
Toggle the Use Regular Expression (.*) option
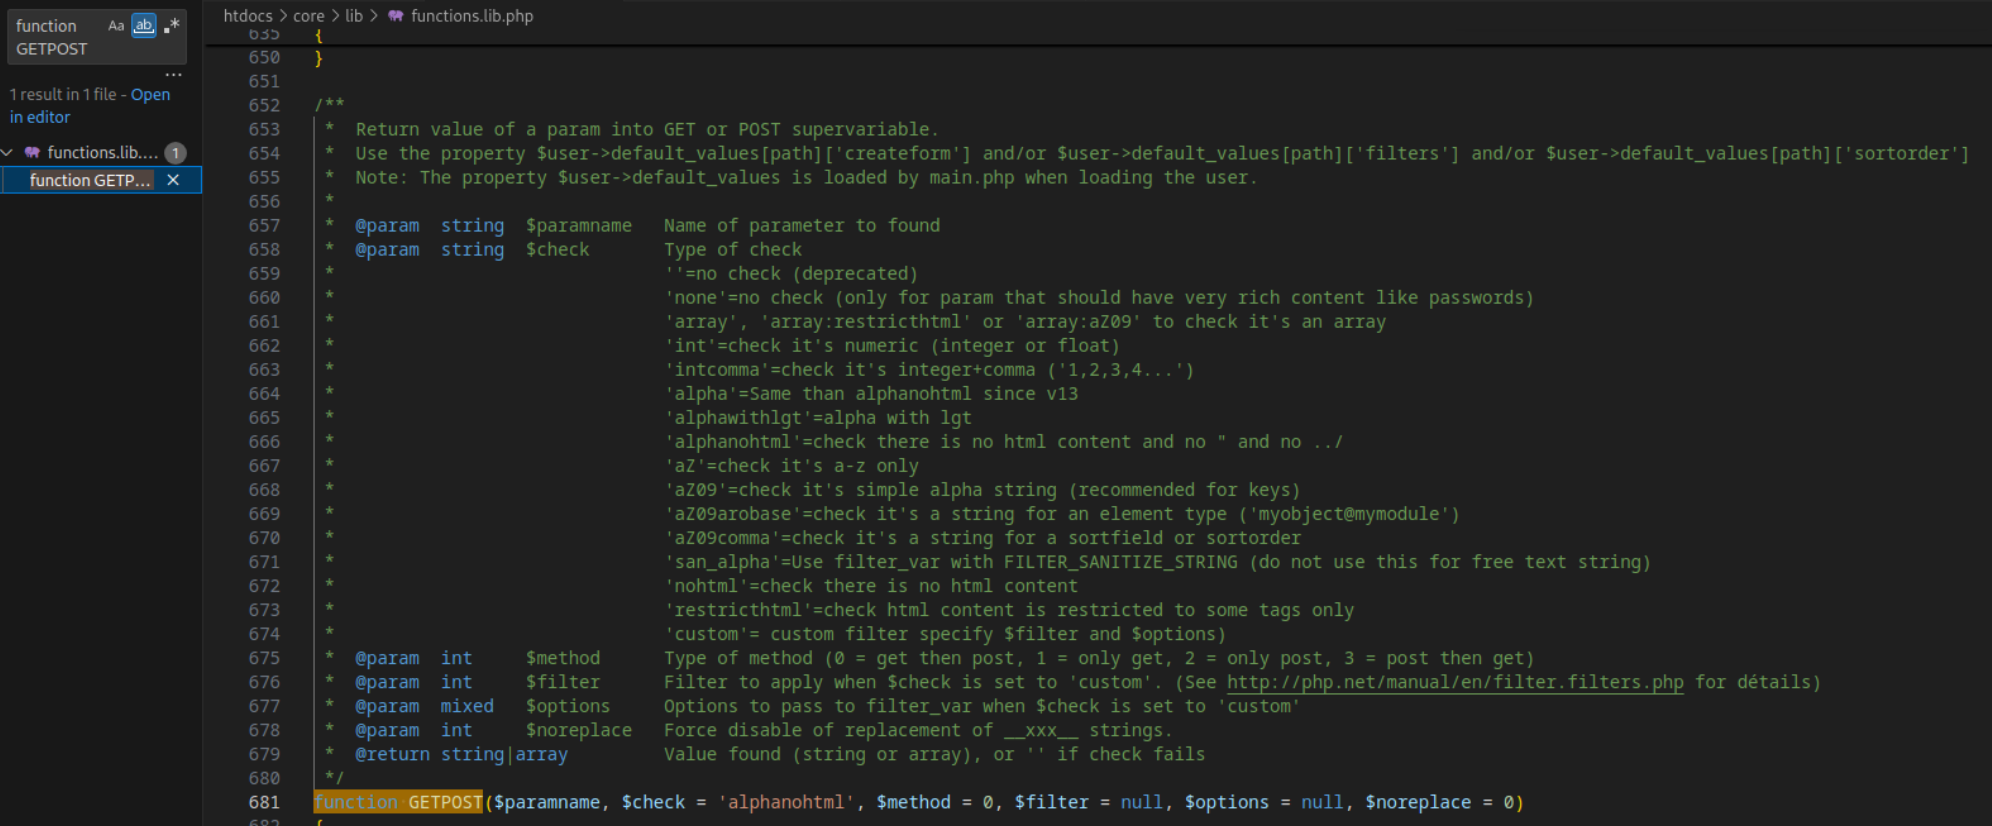172,26
